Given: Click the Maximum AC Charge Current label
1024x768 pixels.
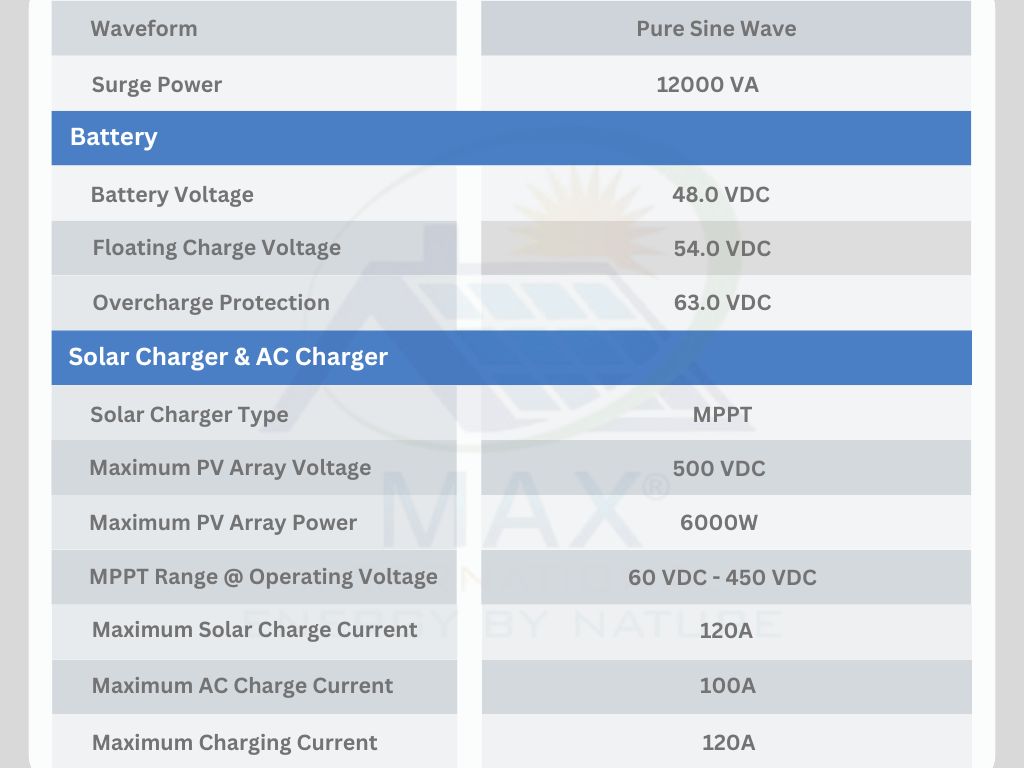Looking at the screenshot, I should 242,686.
